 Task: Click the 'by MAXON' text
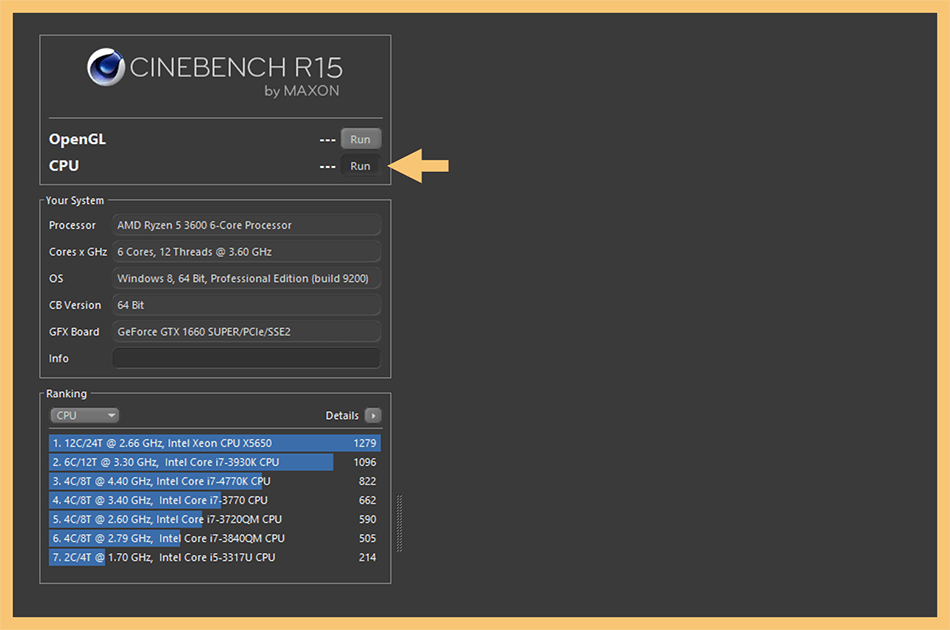pos(302,91)
